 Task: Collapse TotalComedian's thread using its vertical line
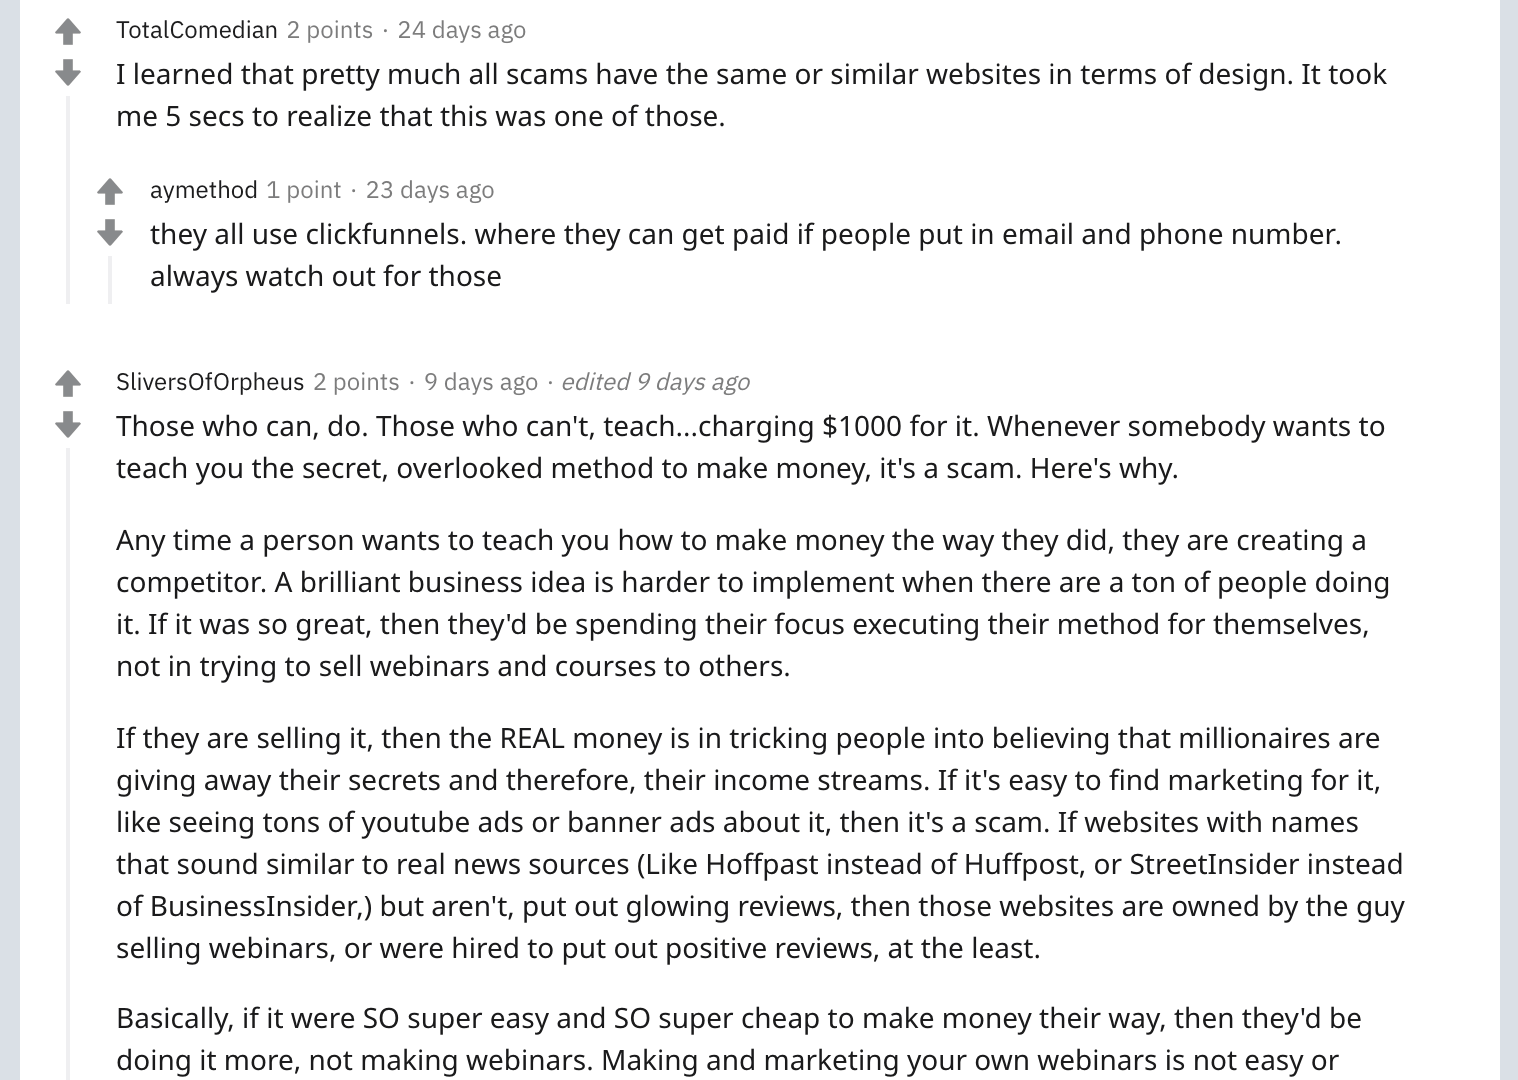68,200
